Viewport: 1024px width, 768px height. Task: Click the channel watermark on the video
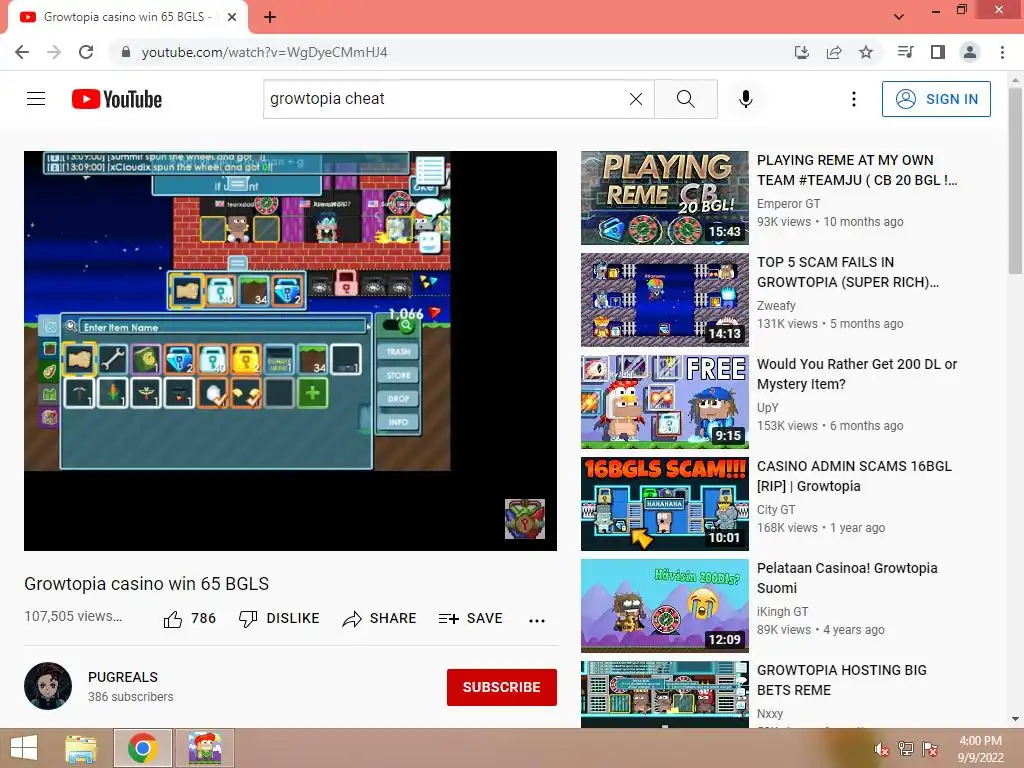524,519
